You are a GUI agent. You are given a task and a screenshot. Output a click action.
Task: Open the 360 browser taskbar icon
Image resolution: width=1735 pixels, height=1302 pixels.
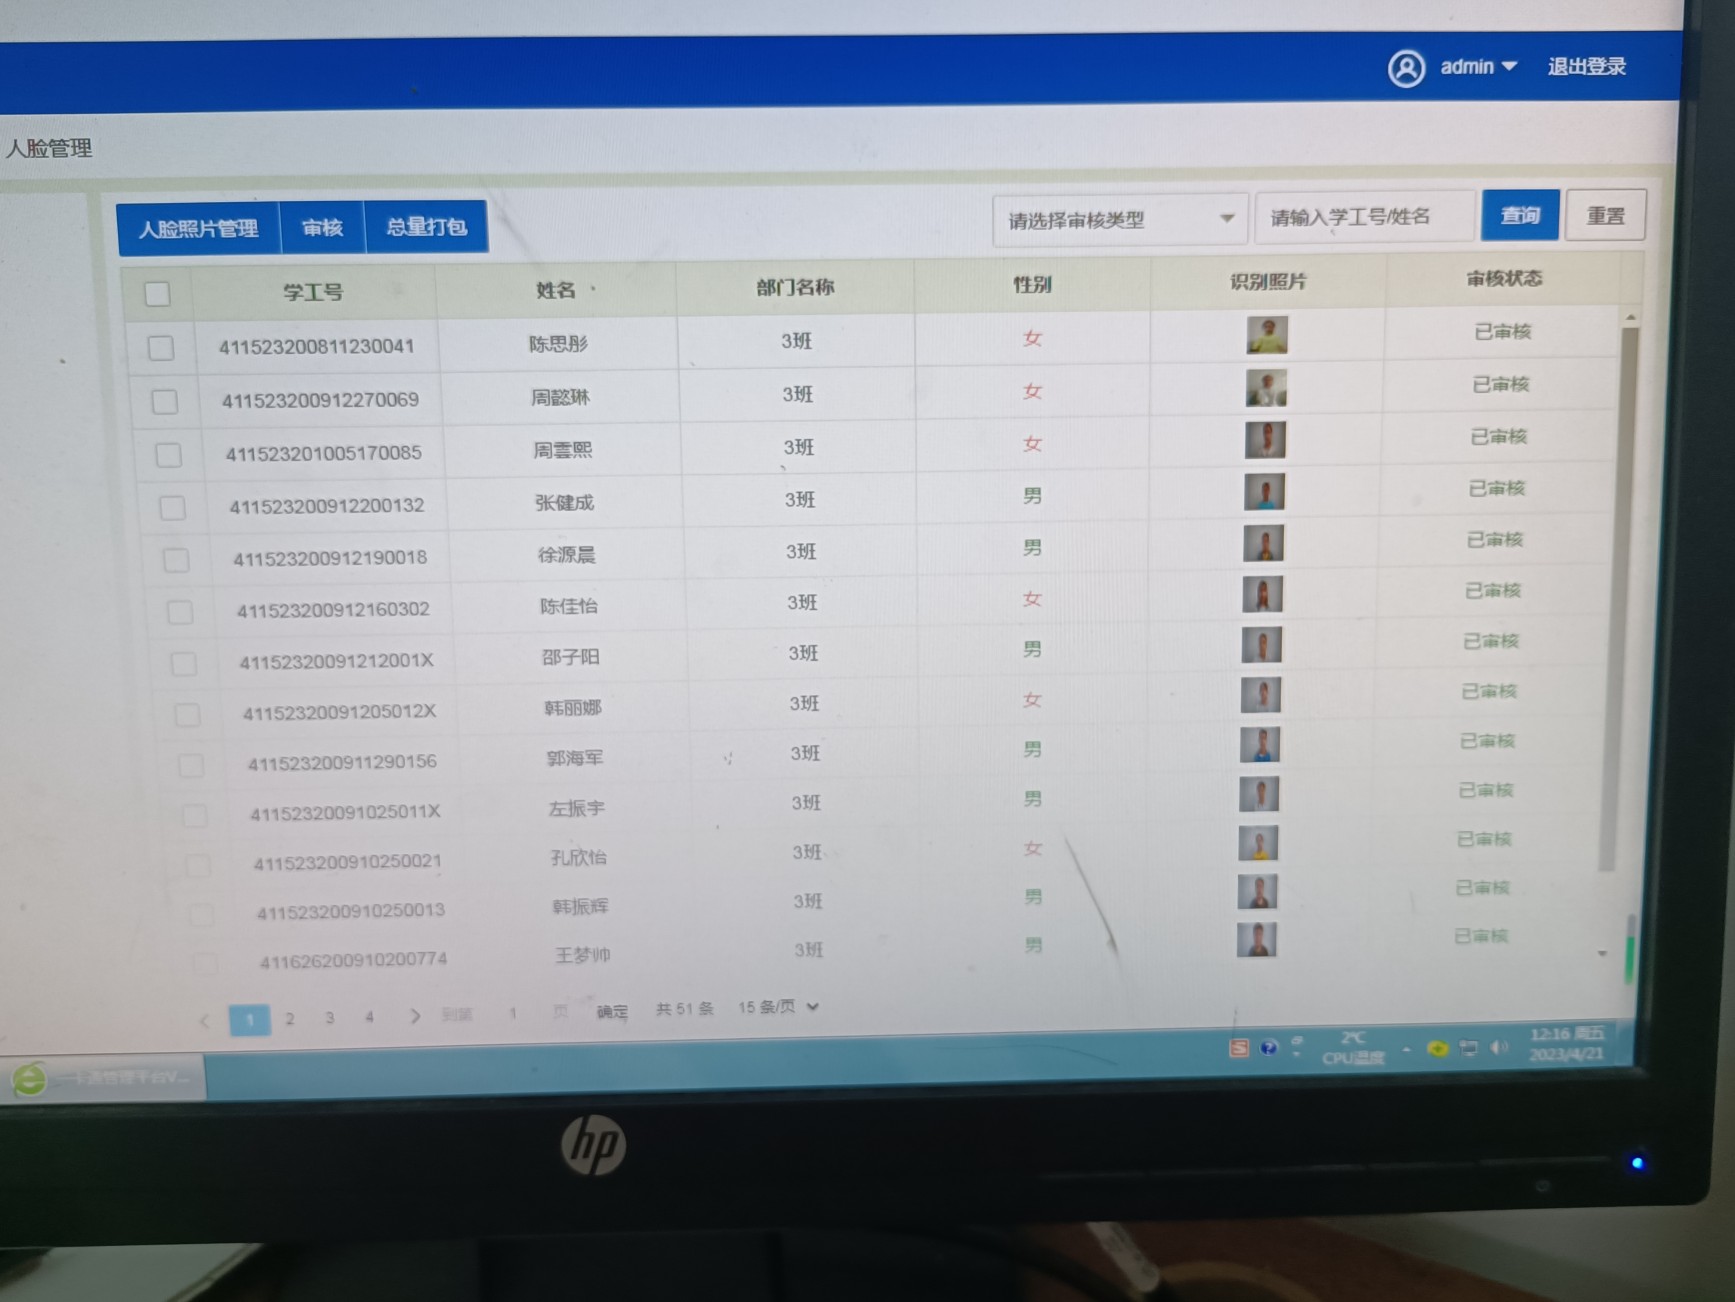29,1079
